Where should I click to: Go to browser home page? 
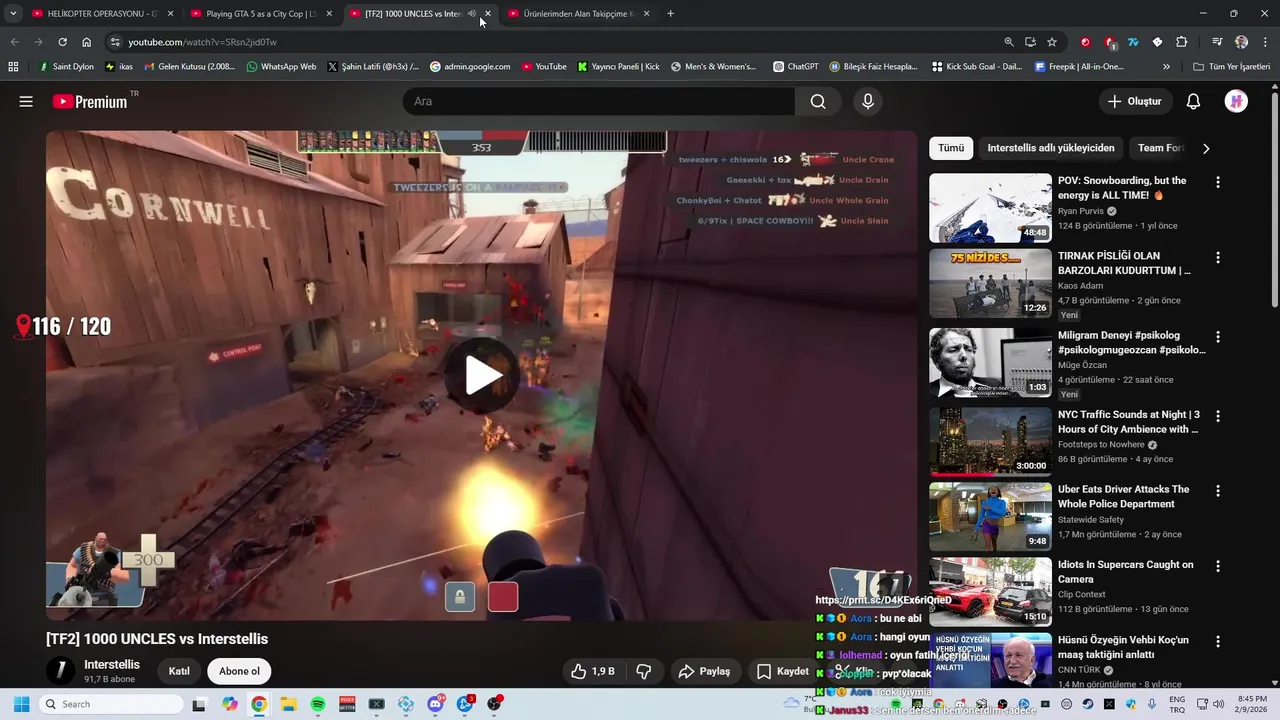(x=86, y=42)
